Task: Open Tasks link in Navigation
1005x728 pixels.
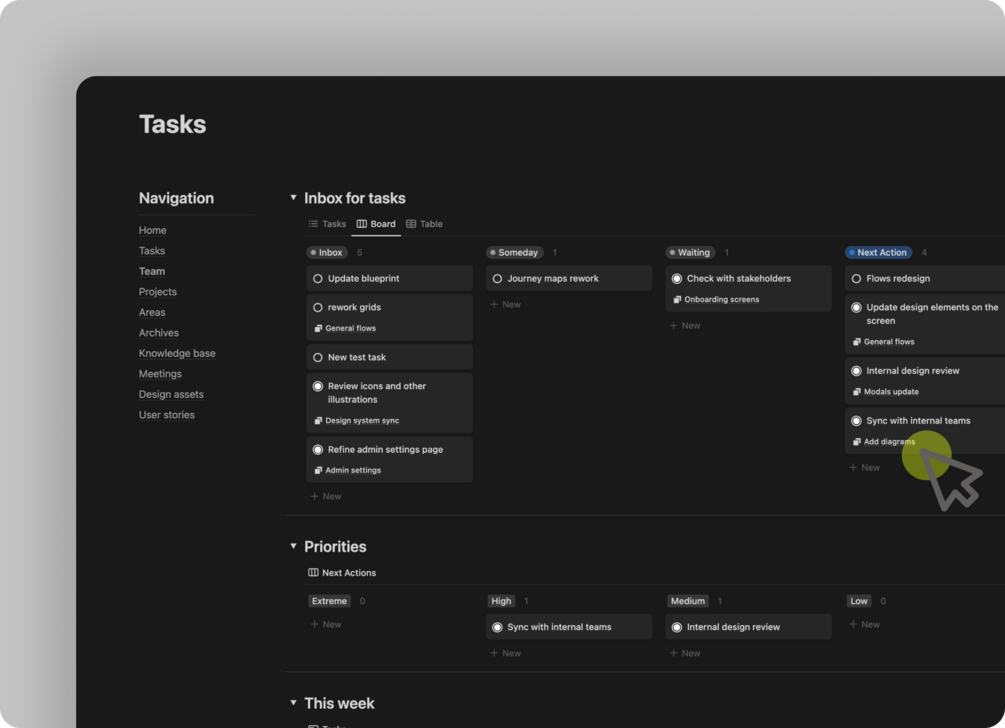Action: coord(152,251)
